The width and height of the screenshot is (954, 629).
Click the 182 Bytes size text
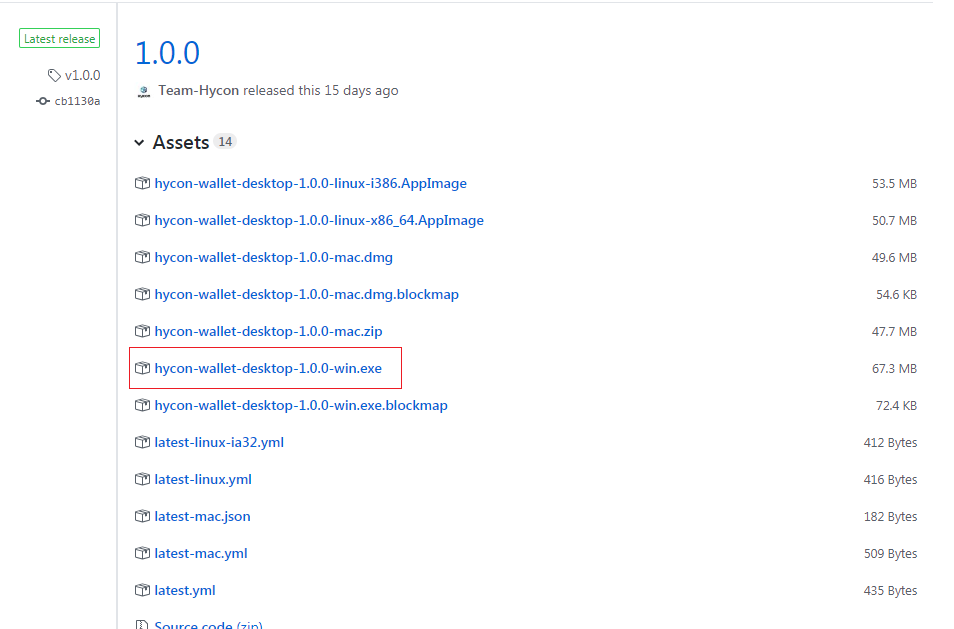point(890,517)
